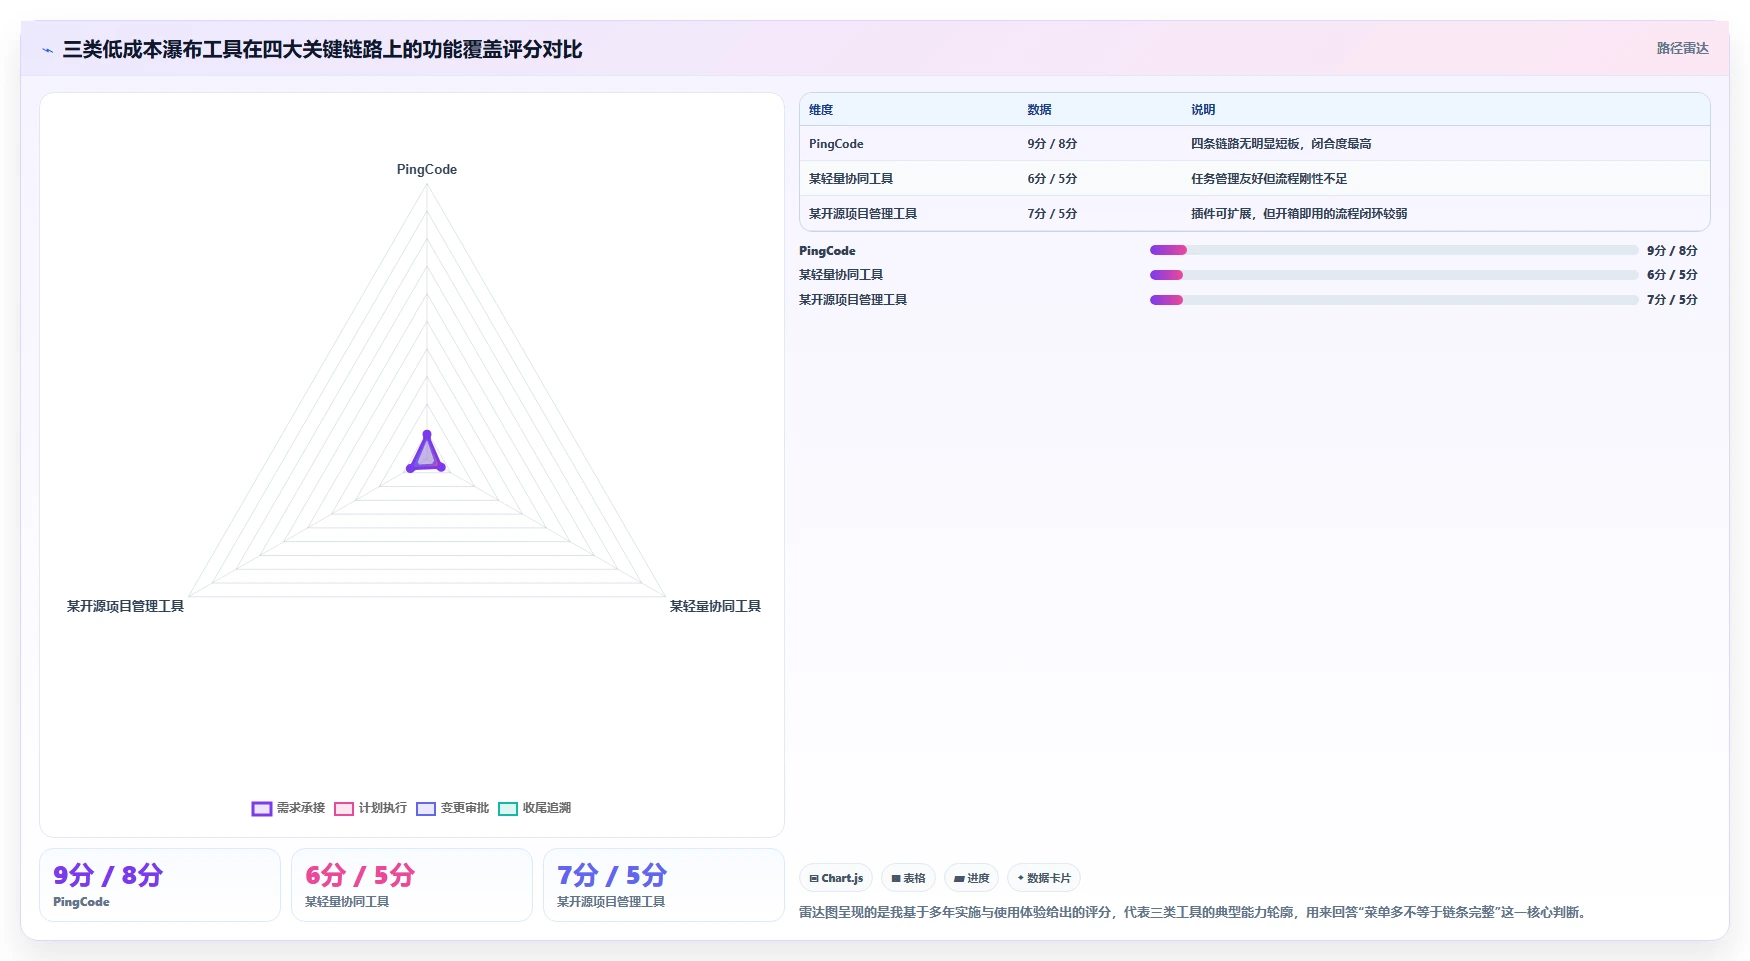Viewport: 1750px width, 961px height.
Task: Select the PingCode table row name
Action: coord(836,144)
